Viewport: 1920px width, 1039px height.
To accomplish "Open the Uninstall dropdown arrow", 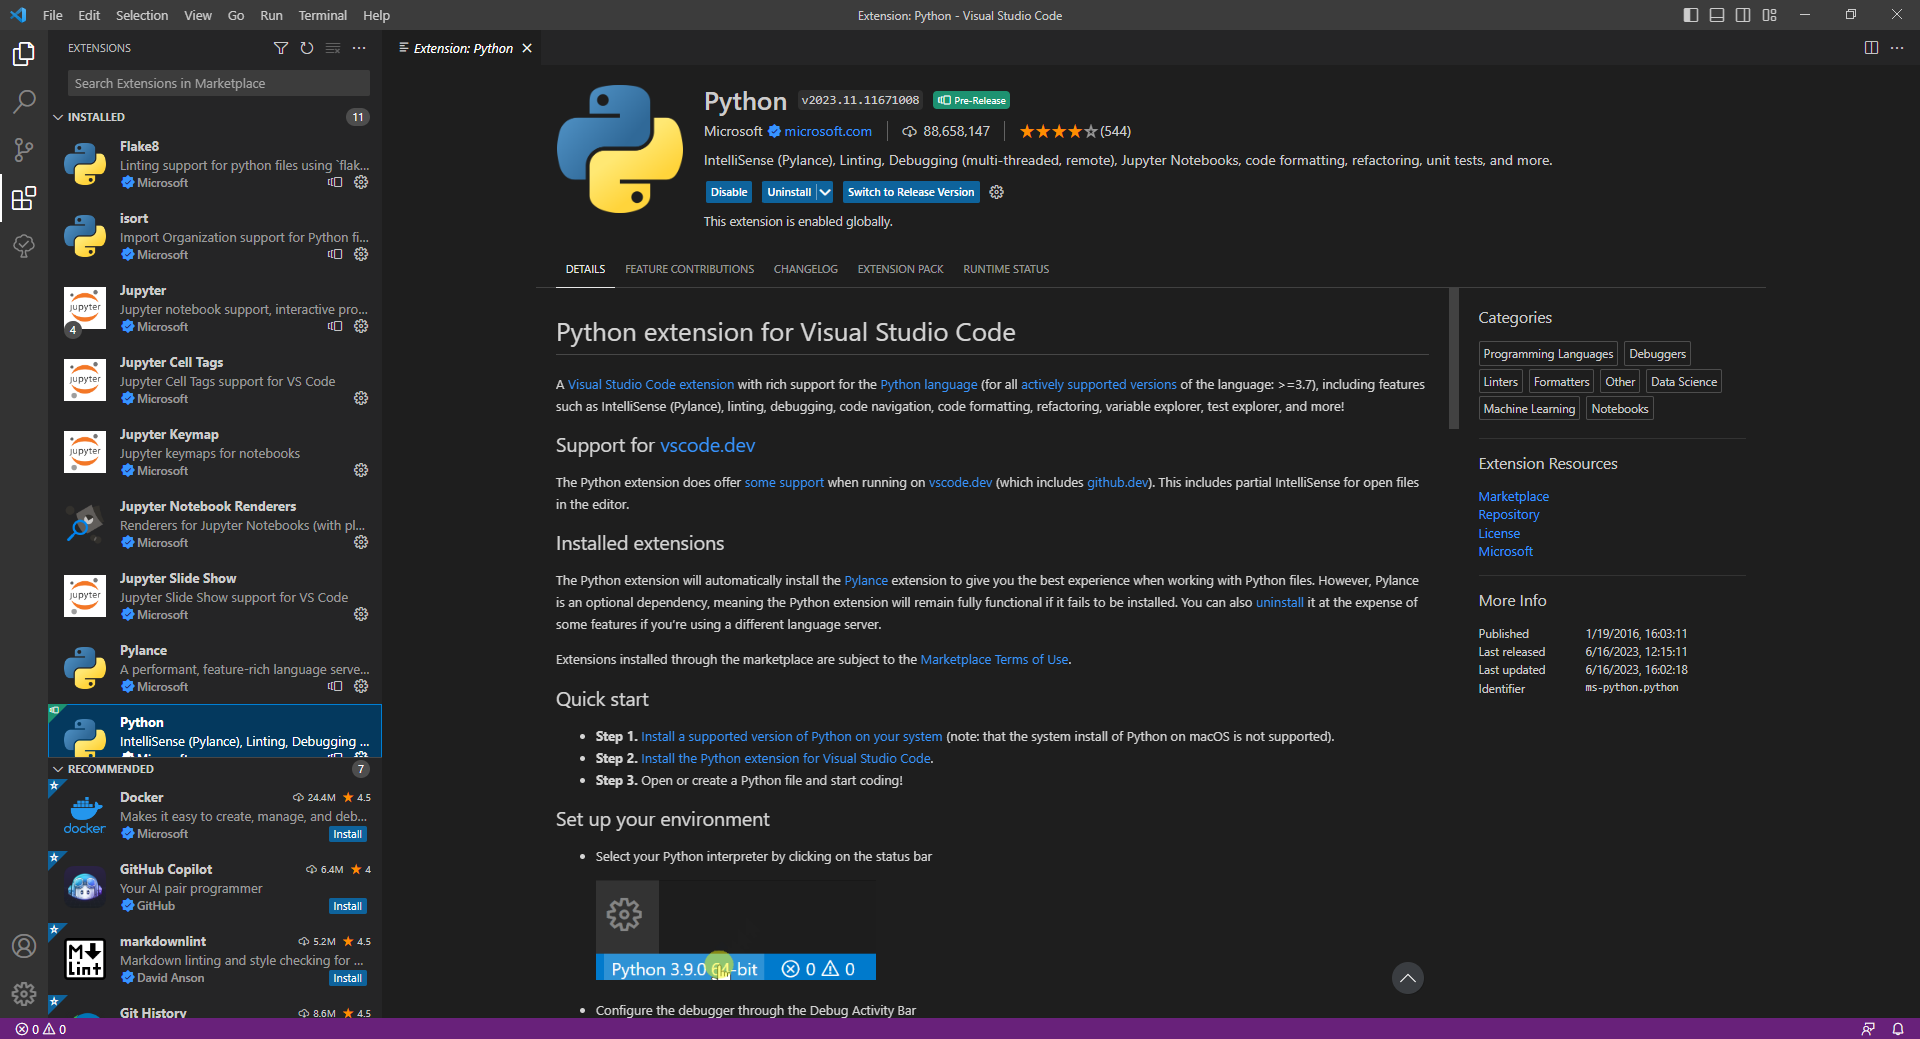I will [x=825, y=192].
